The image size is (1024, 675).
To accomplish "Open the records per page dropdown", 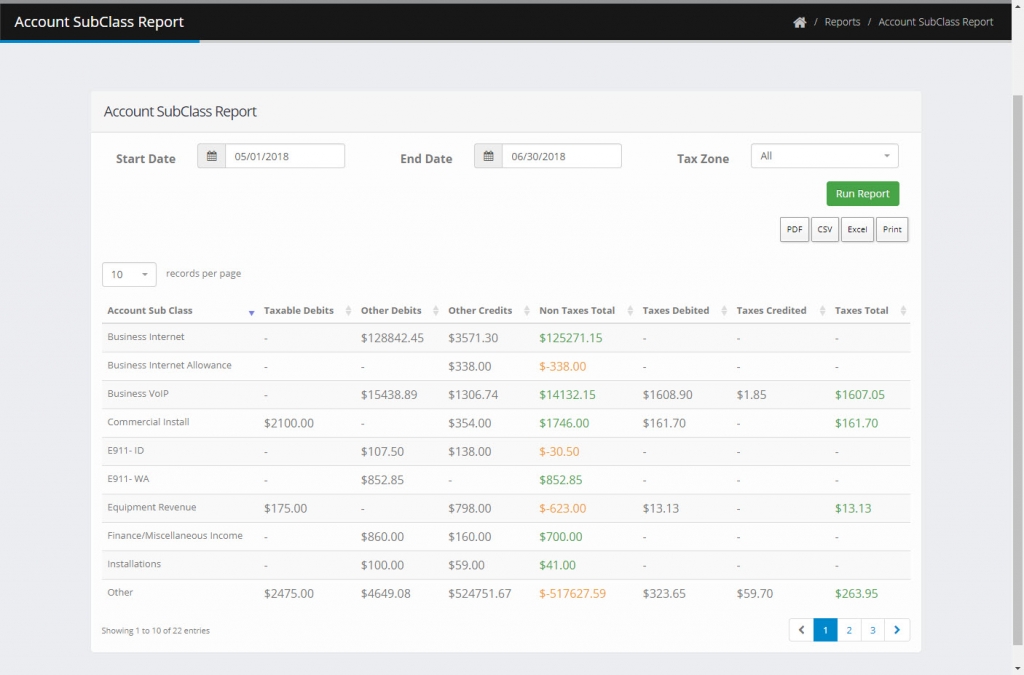I will 129,274.
